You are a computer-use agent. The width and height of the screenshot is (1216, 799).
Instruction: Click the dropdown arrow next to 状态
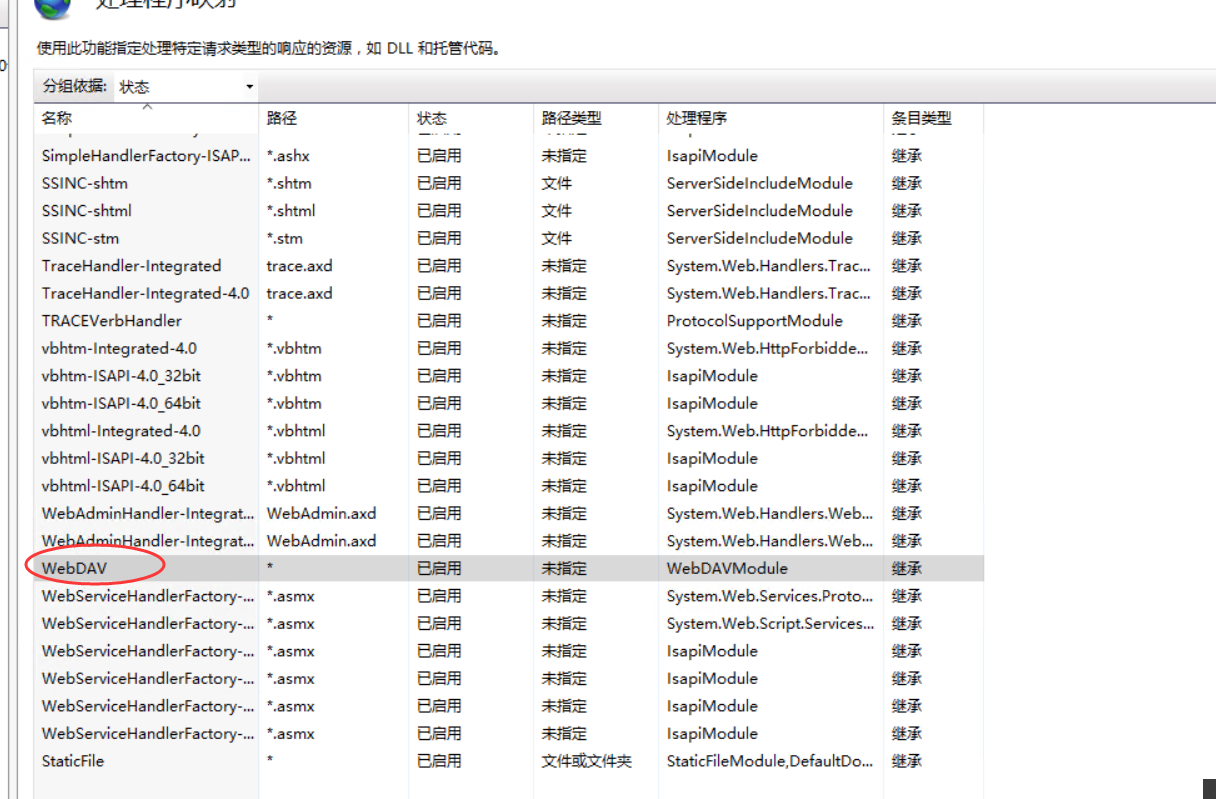pyautogui.click(x=248, y=86)
